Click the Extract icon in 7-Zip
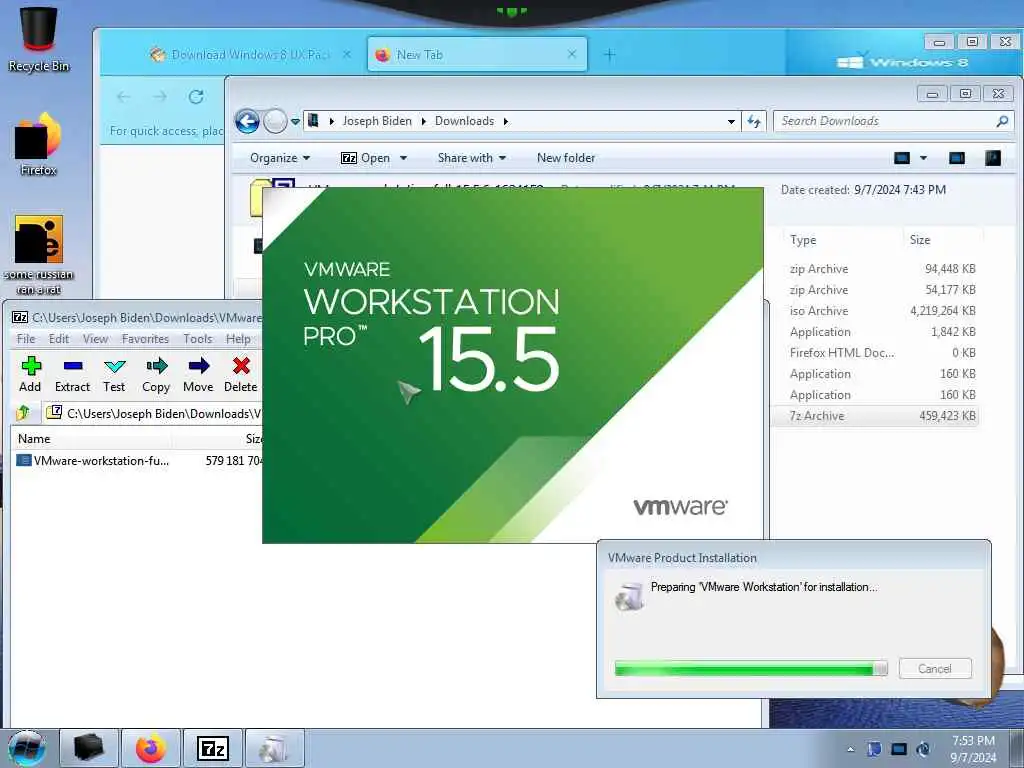Screen dimensions: 1024x768 (x=72, y=374)
